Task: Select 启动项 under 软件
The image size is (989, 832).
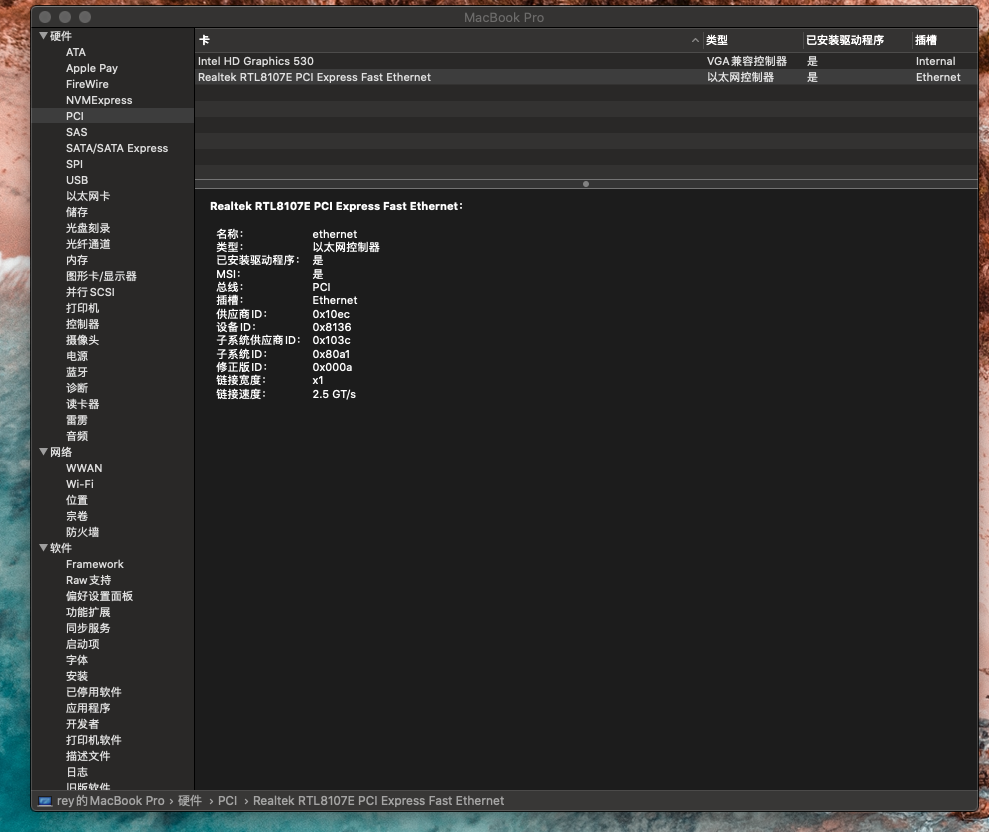Action: tap(82, 644)
